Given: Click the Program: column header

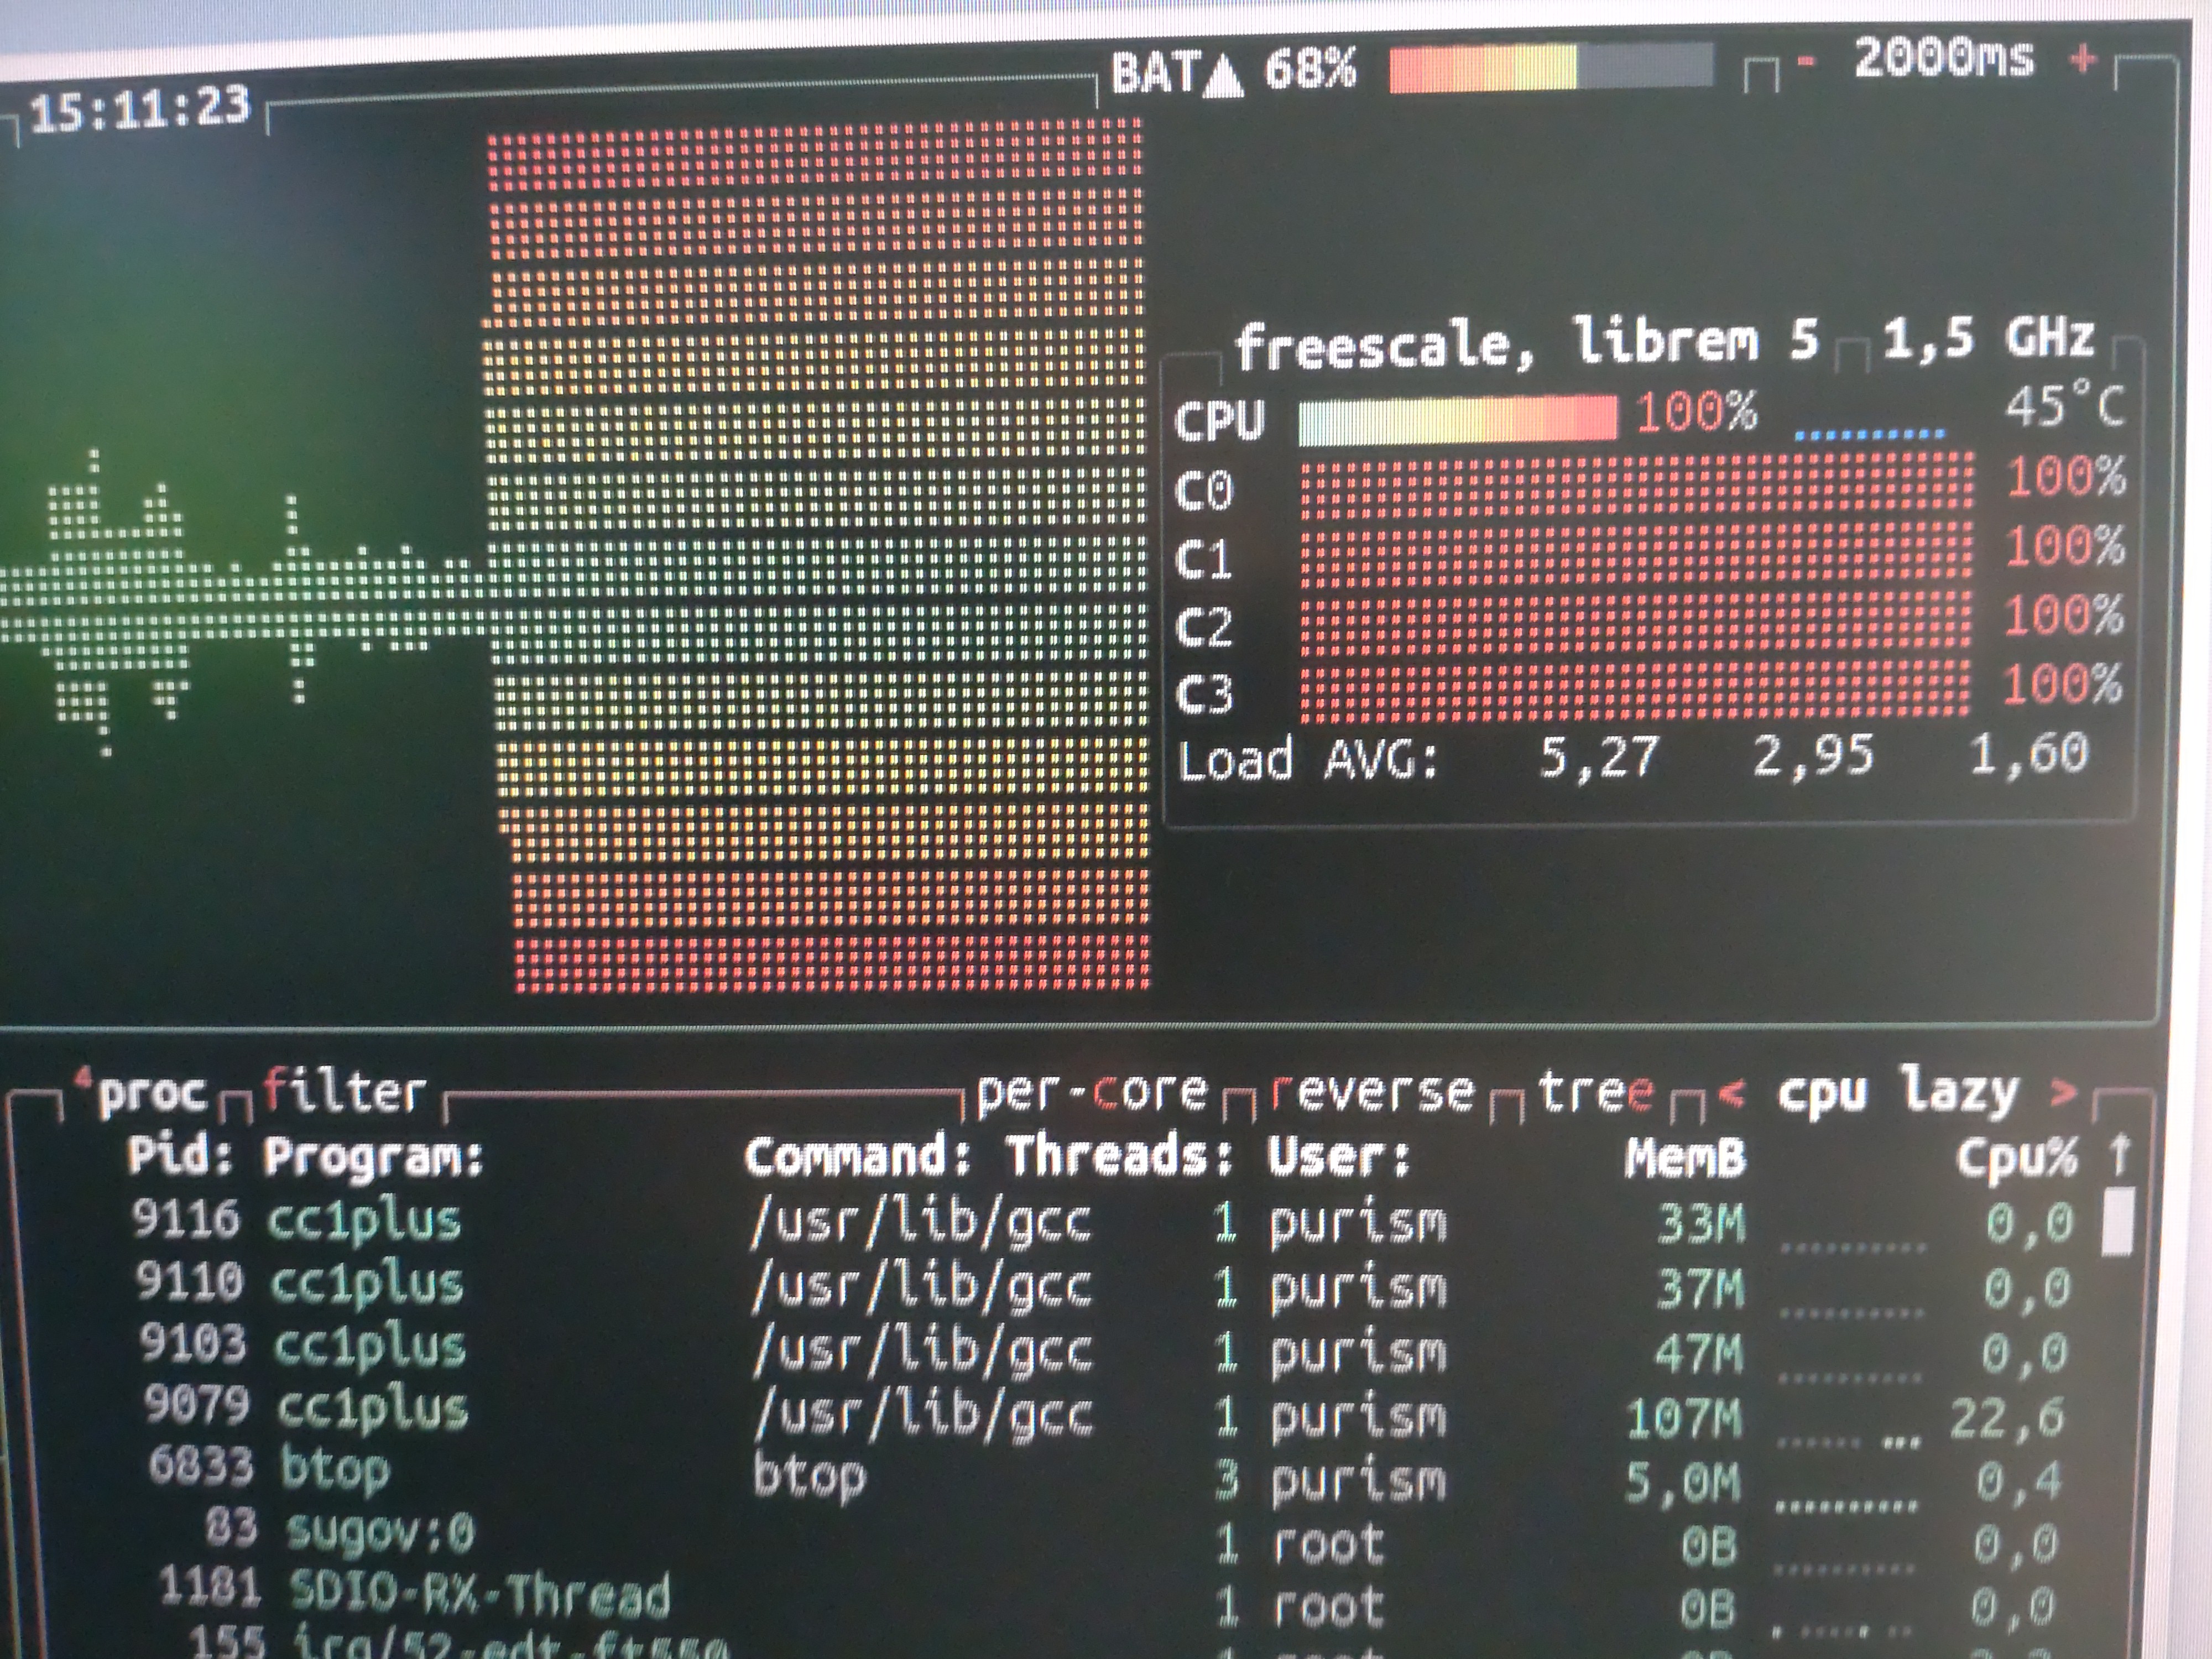Looking at the screenshot, I should 374,1158.
